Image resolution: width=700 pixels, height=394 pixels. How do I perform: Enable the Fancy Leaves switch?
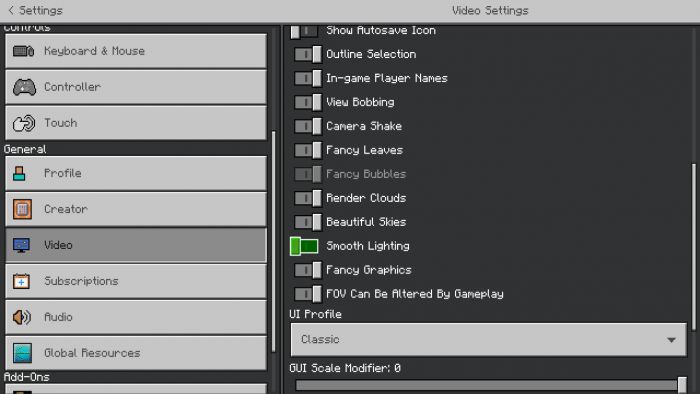click(x=307, y=150)
